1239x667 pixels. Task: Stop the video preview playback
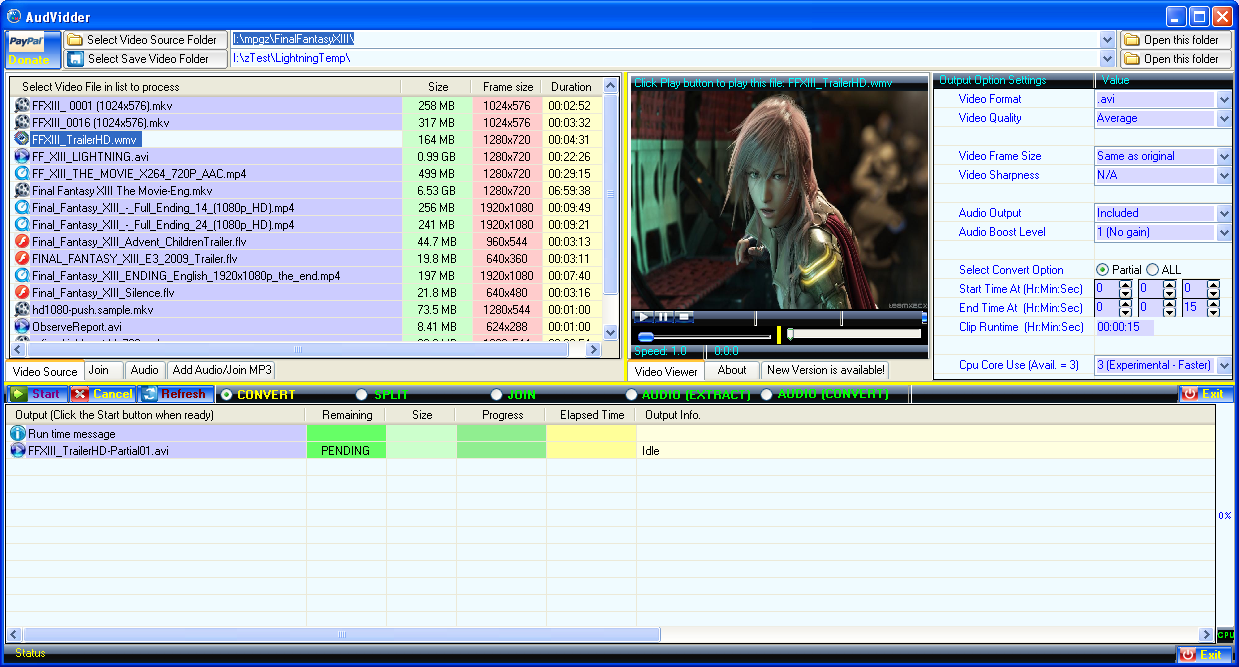coord(683,317)
